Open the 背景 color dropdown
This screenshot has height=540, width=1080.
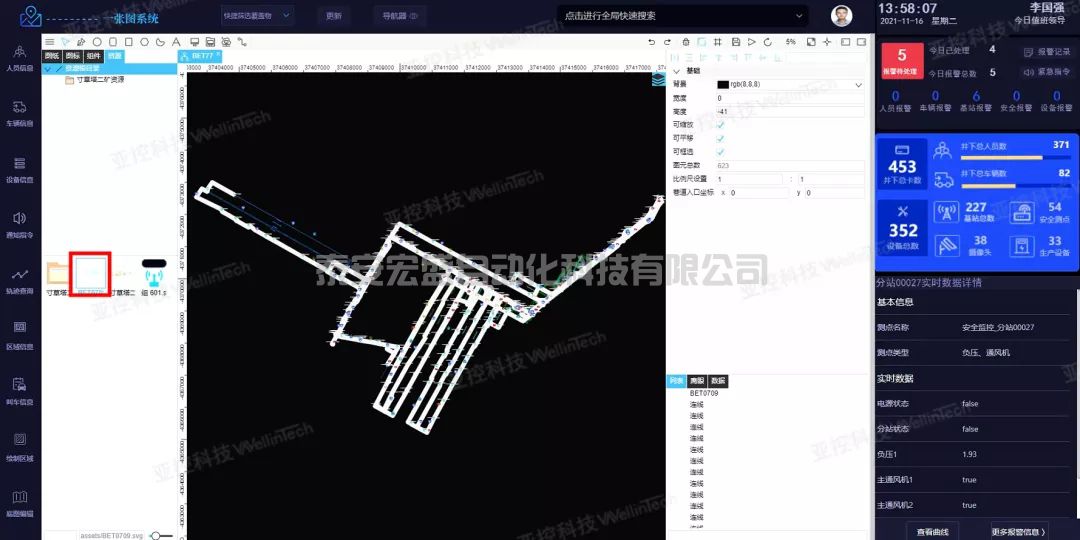[x=858, y=85]
